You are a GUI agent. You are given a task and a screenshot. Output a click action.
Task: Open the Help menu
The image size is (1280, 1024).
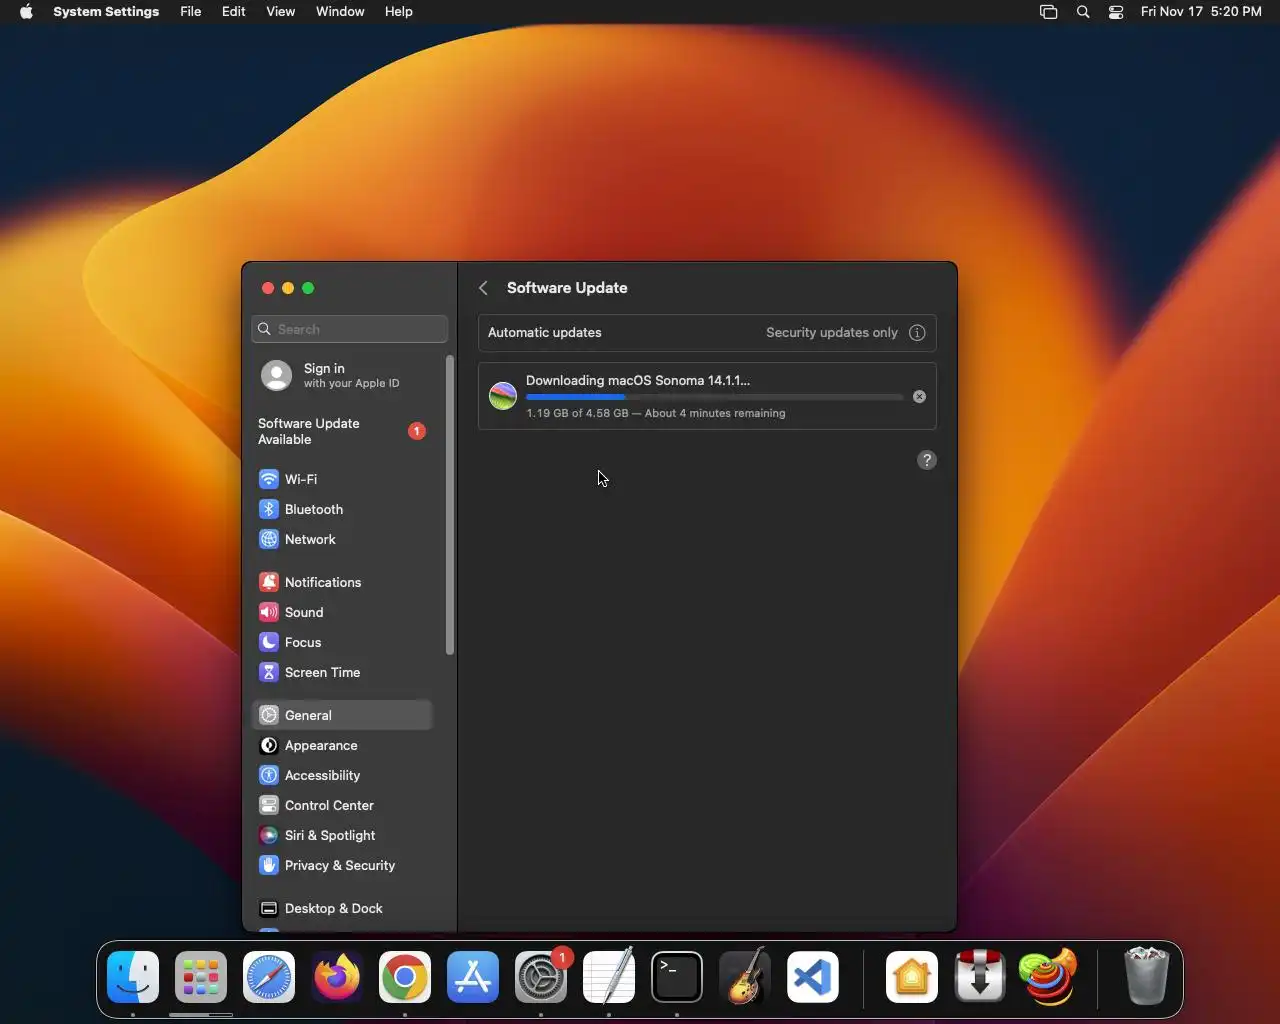pyautogui.click(x=399, y=12)
